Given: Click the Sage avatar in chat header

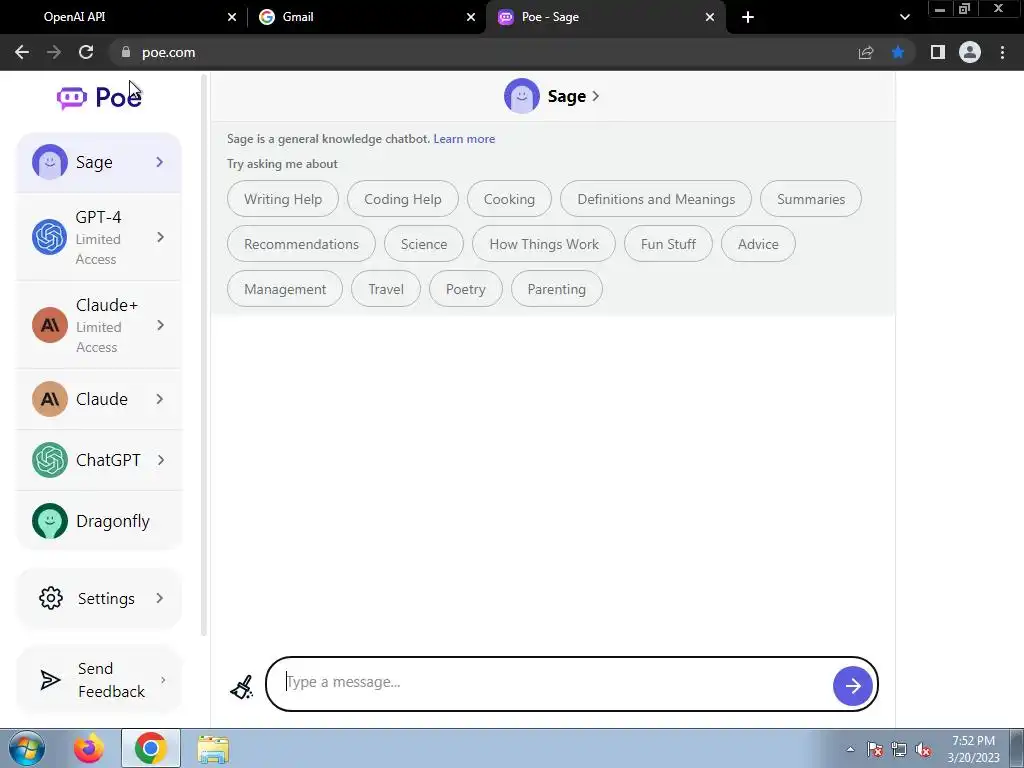Looking at the screenshot, I should [522, 96].
